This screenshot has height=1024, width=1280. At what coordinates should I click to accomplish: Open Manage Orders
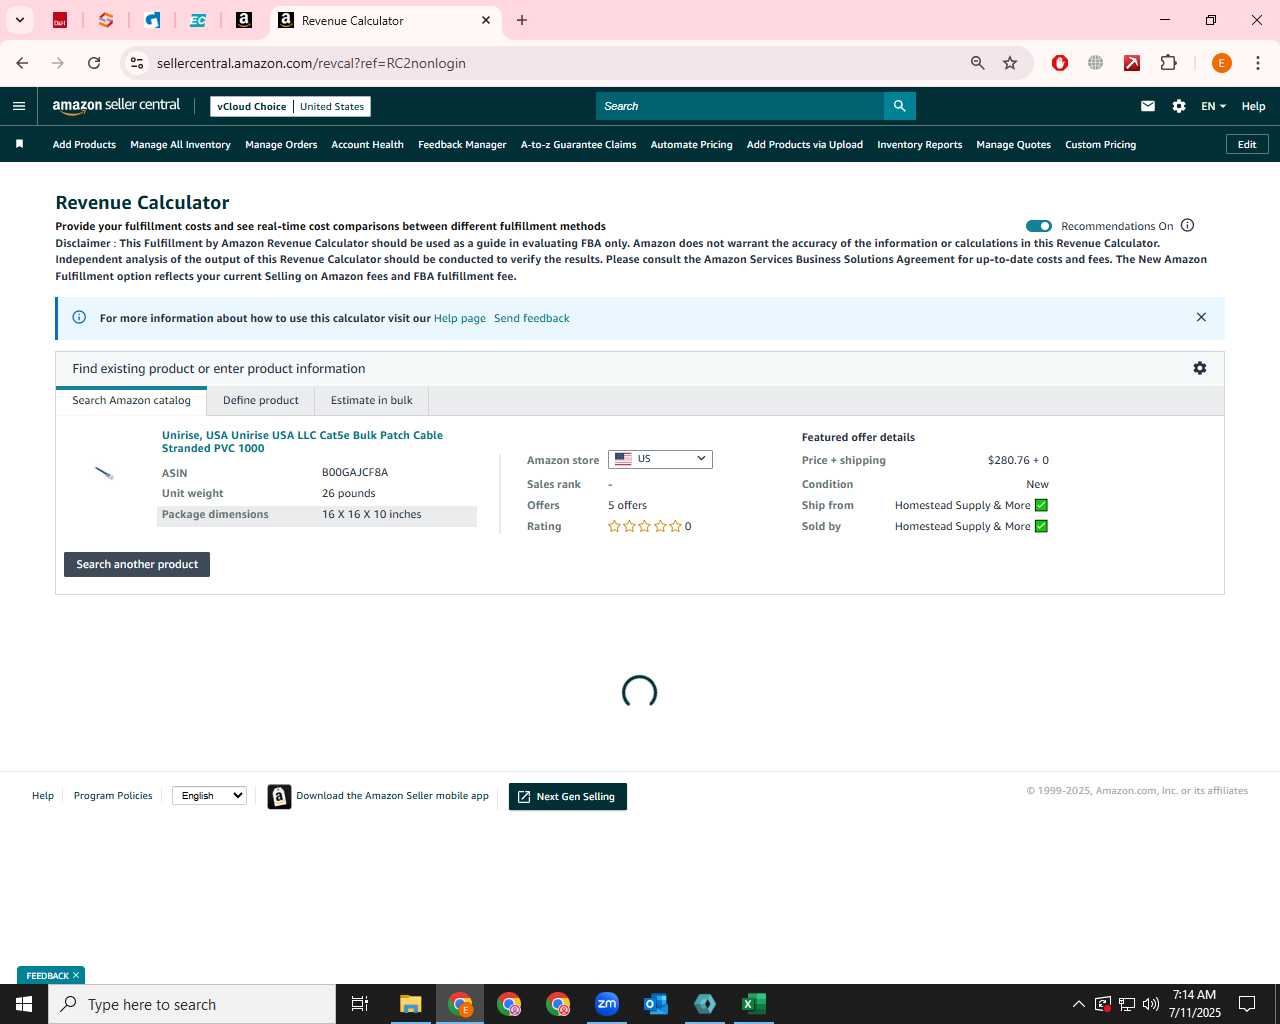(281, 144)
